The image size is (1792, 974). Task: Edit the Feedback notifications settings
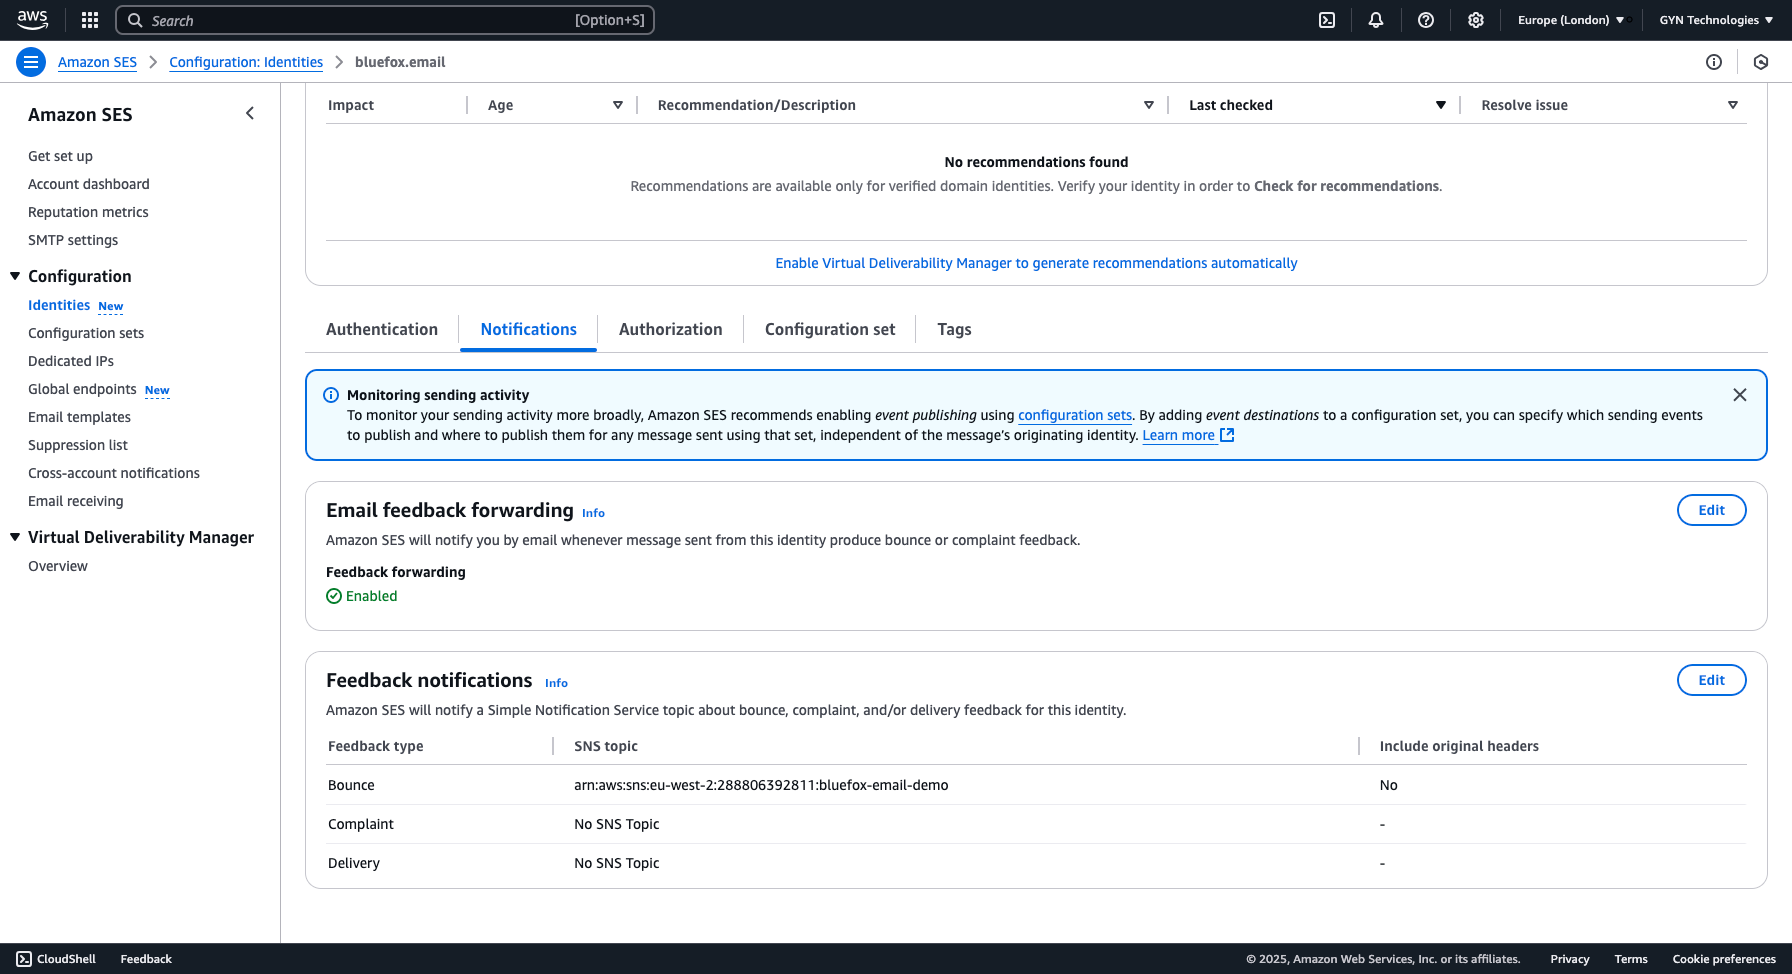1711,680
